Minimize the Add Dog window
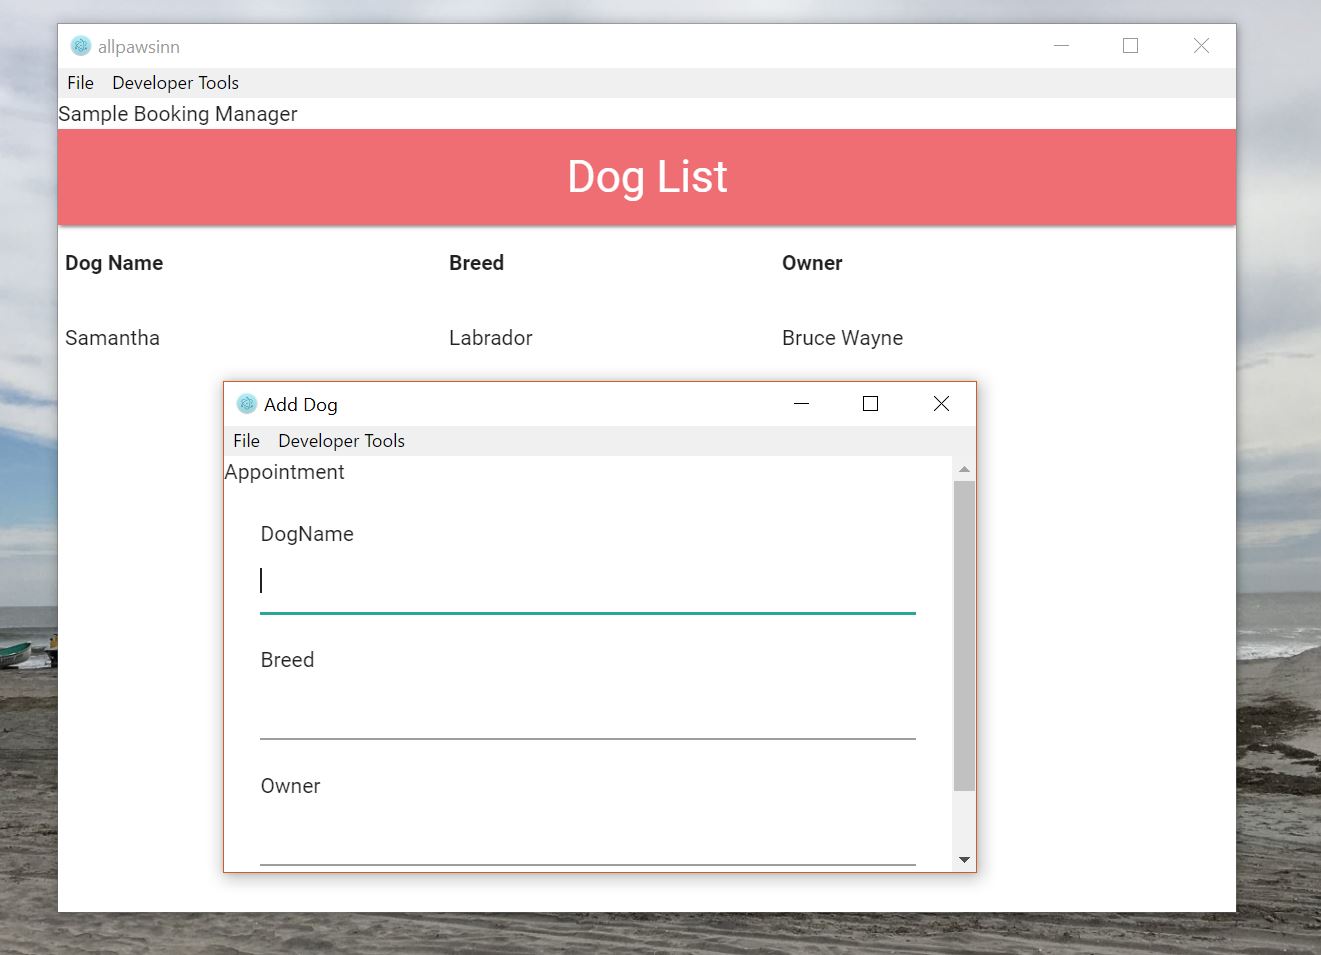This screenshot has height=955, width=1321. (x=801, y=404)
